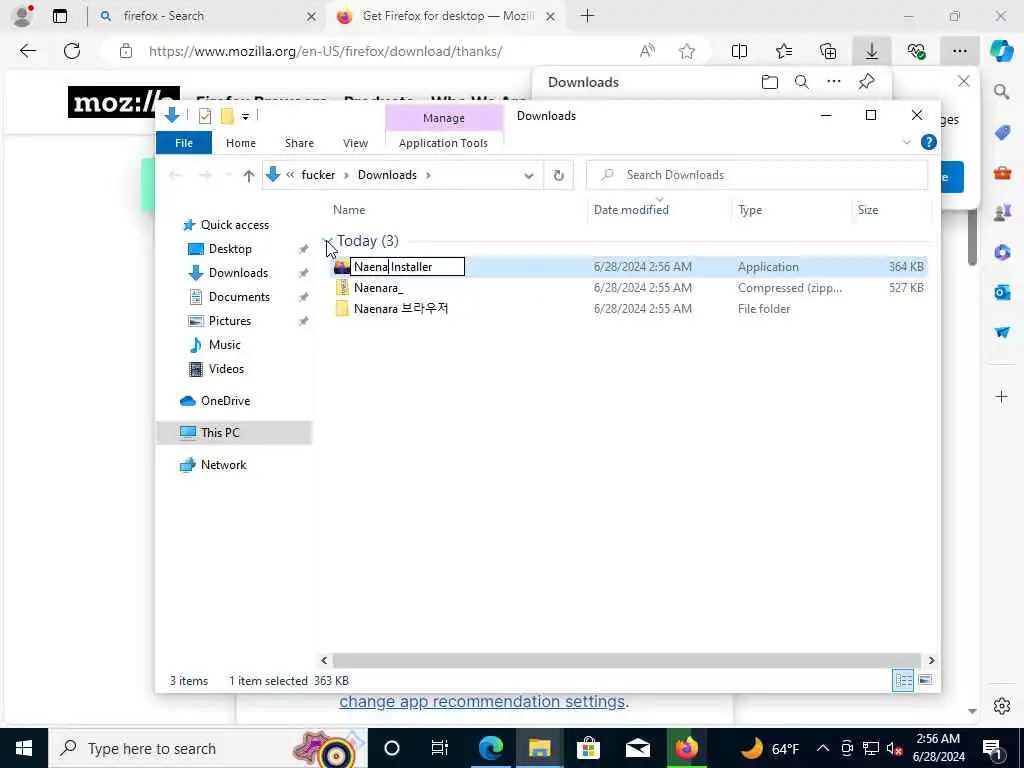Open Edge sidebar tools briefcase icon
Viewport: 1024px width, 768px height.
tap(1002, 172)
